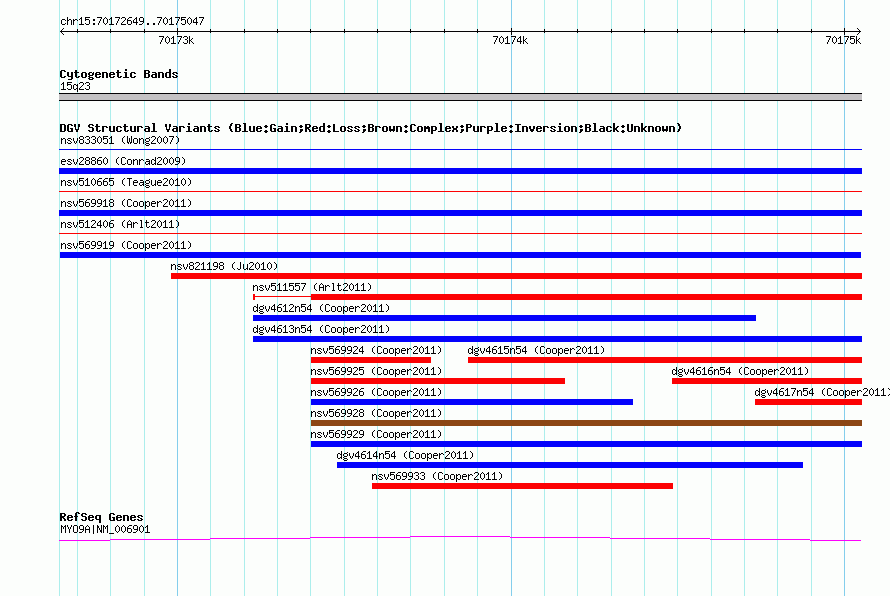The image size is (890, 596).
Task: Click the left arrow end of ruler
Action: click(62, 32)
